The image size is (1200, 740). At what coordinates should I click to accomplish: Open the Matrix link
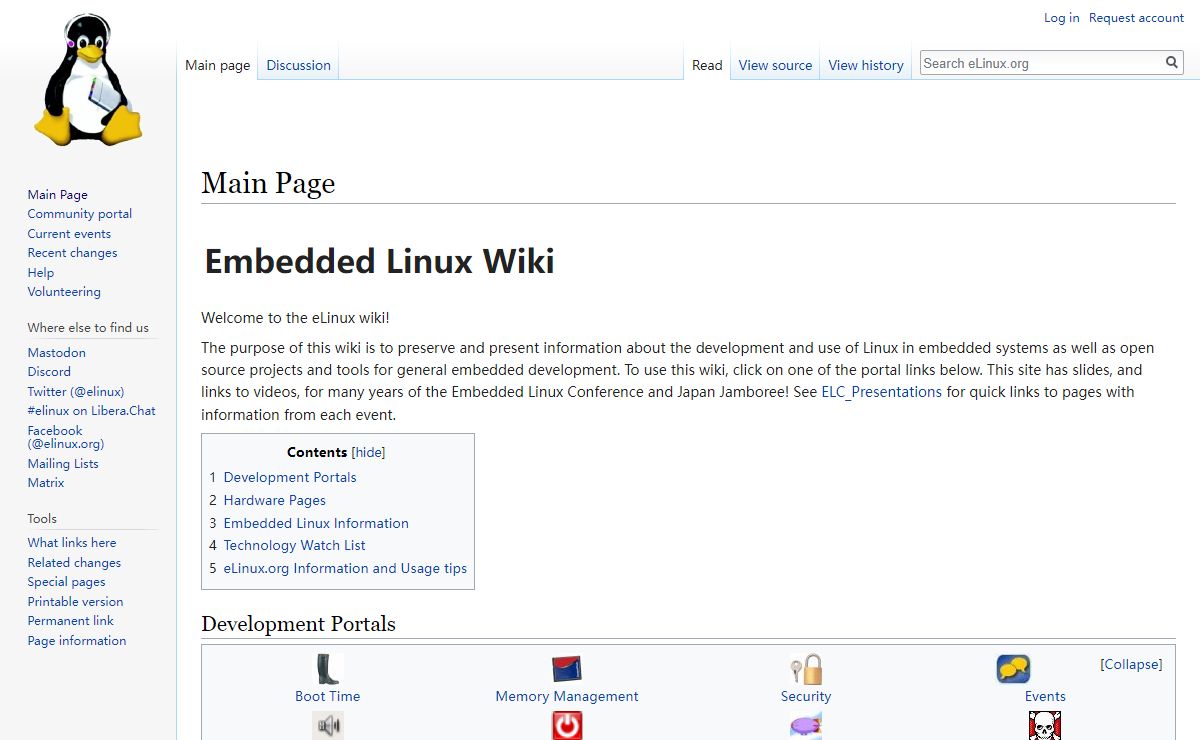[46, 483]
